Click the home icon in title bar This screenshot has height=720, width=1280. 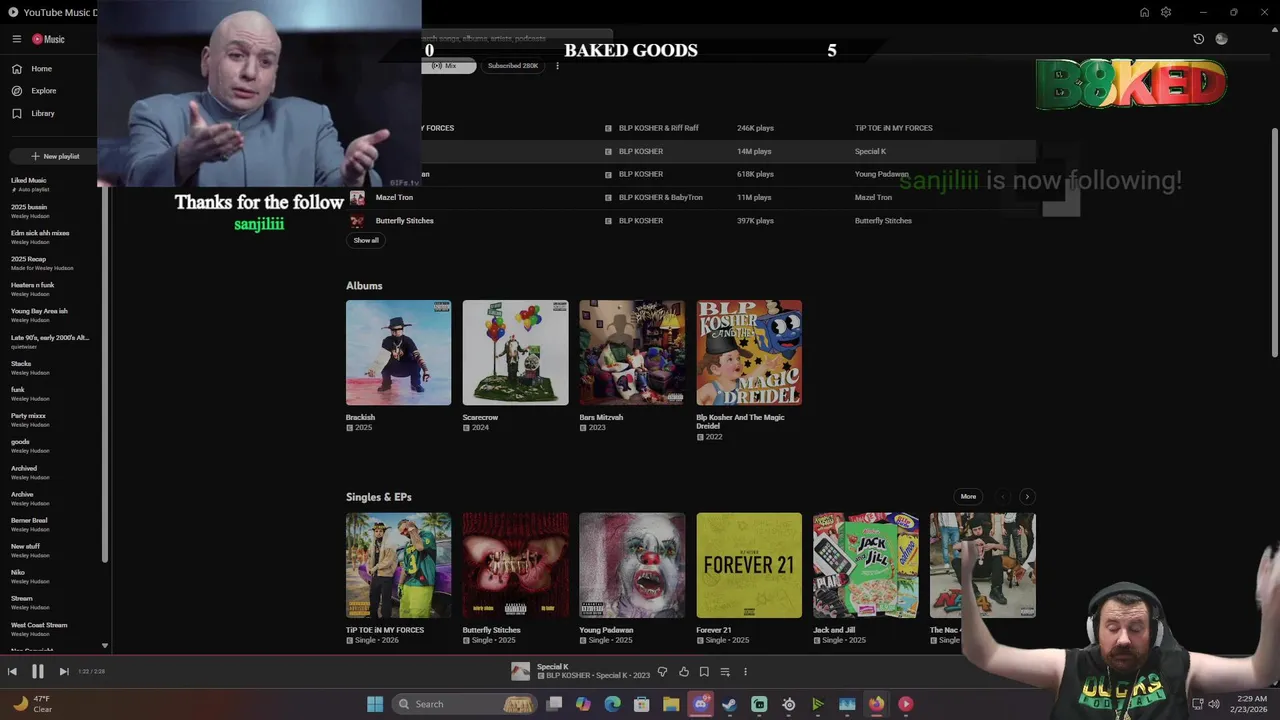(1144, 12)
